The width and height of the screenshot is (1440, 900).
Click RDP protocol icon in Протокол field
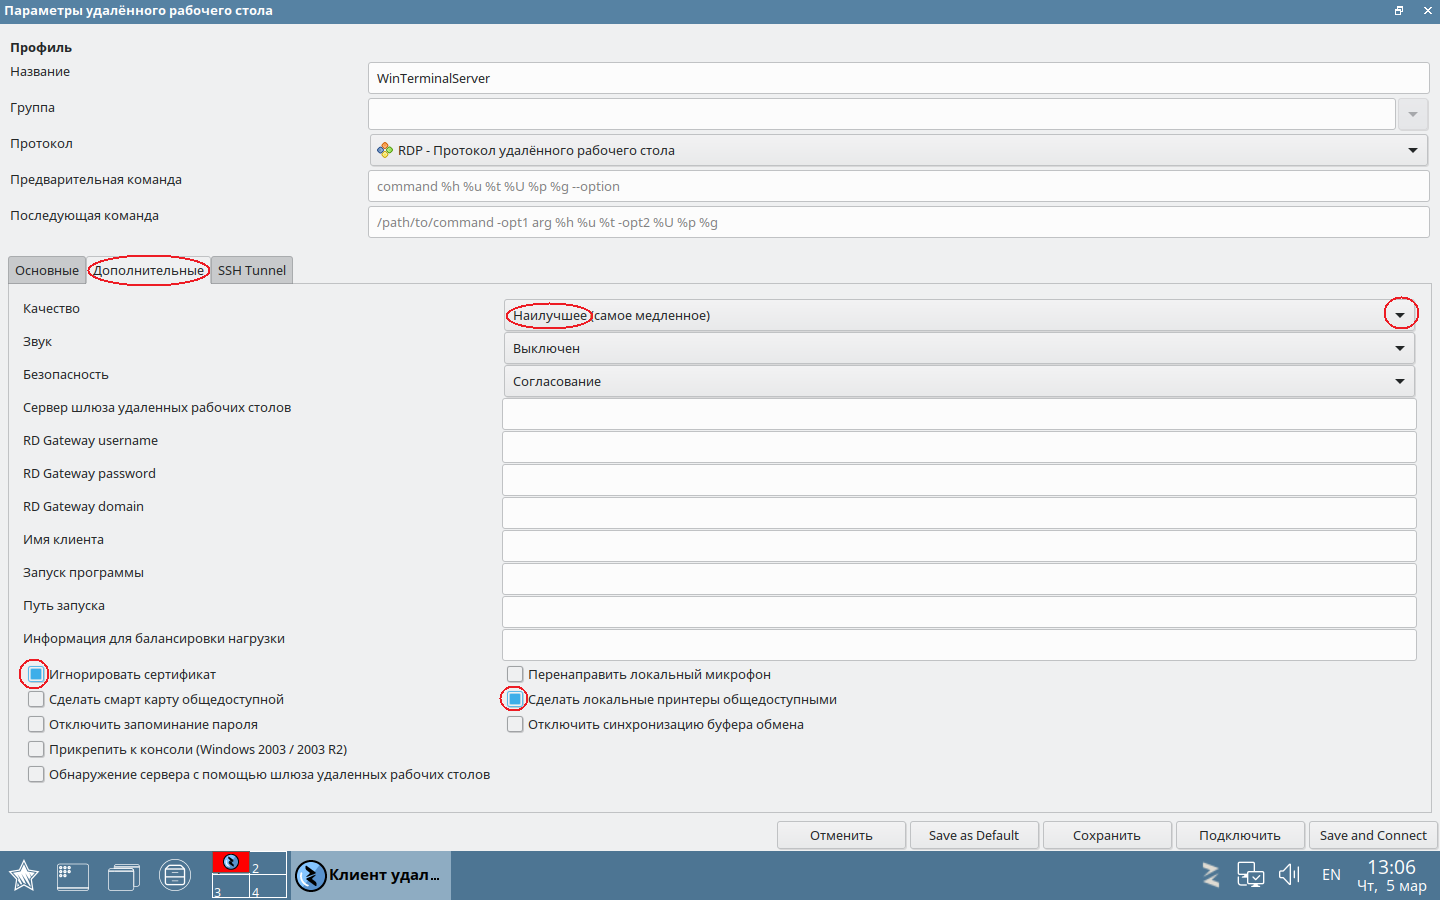point(385,150)
